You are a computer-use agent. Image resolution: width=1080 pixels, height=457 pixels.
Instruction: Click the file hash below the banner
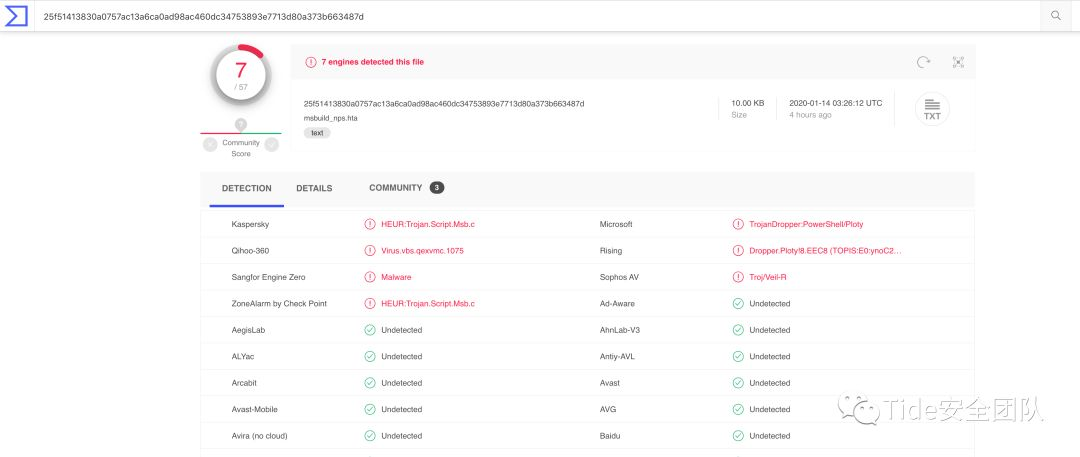444,103
